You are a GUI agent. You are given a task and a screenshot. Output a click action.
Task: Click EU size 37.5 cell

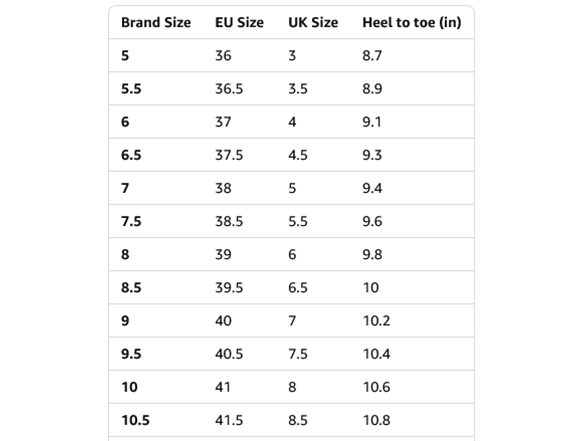pos(229,155)
